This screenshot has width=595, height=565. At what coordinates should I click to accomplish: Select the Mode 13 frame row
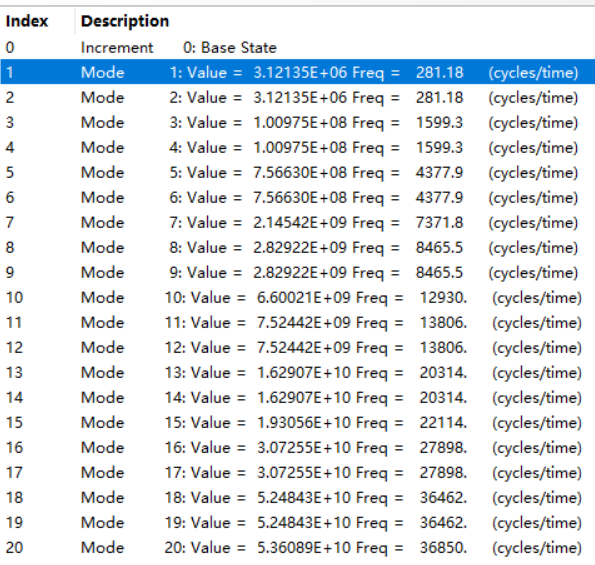[298, 373]
